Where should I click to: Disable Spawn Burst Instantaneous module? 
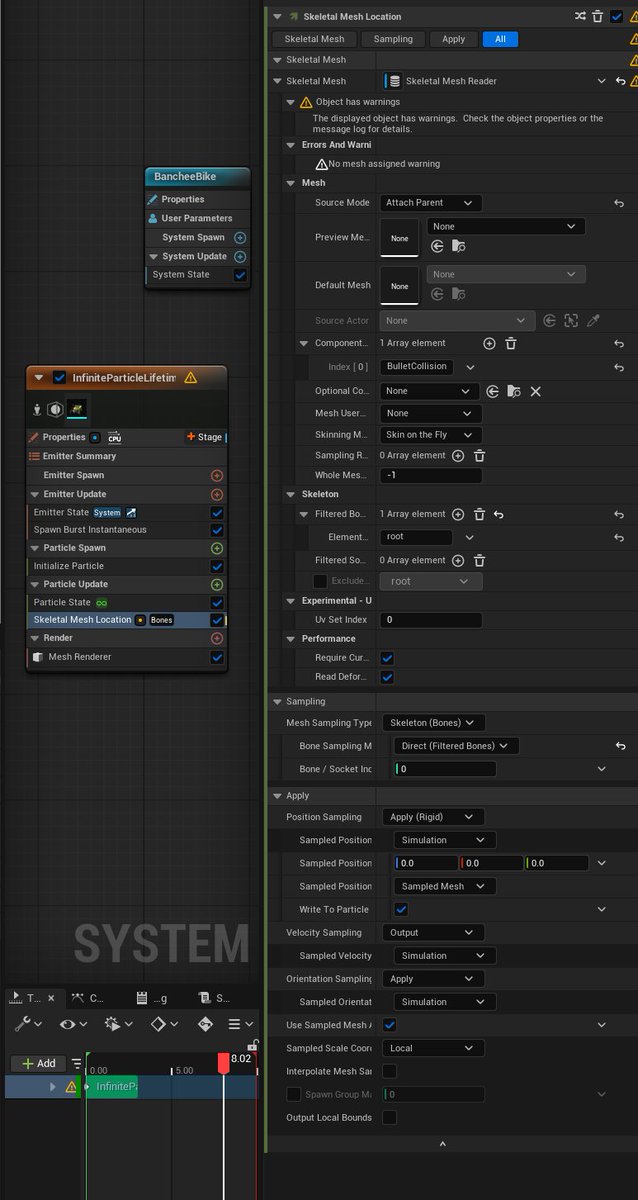[216, 530]
